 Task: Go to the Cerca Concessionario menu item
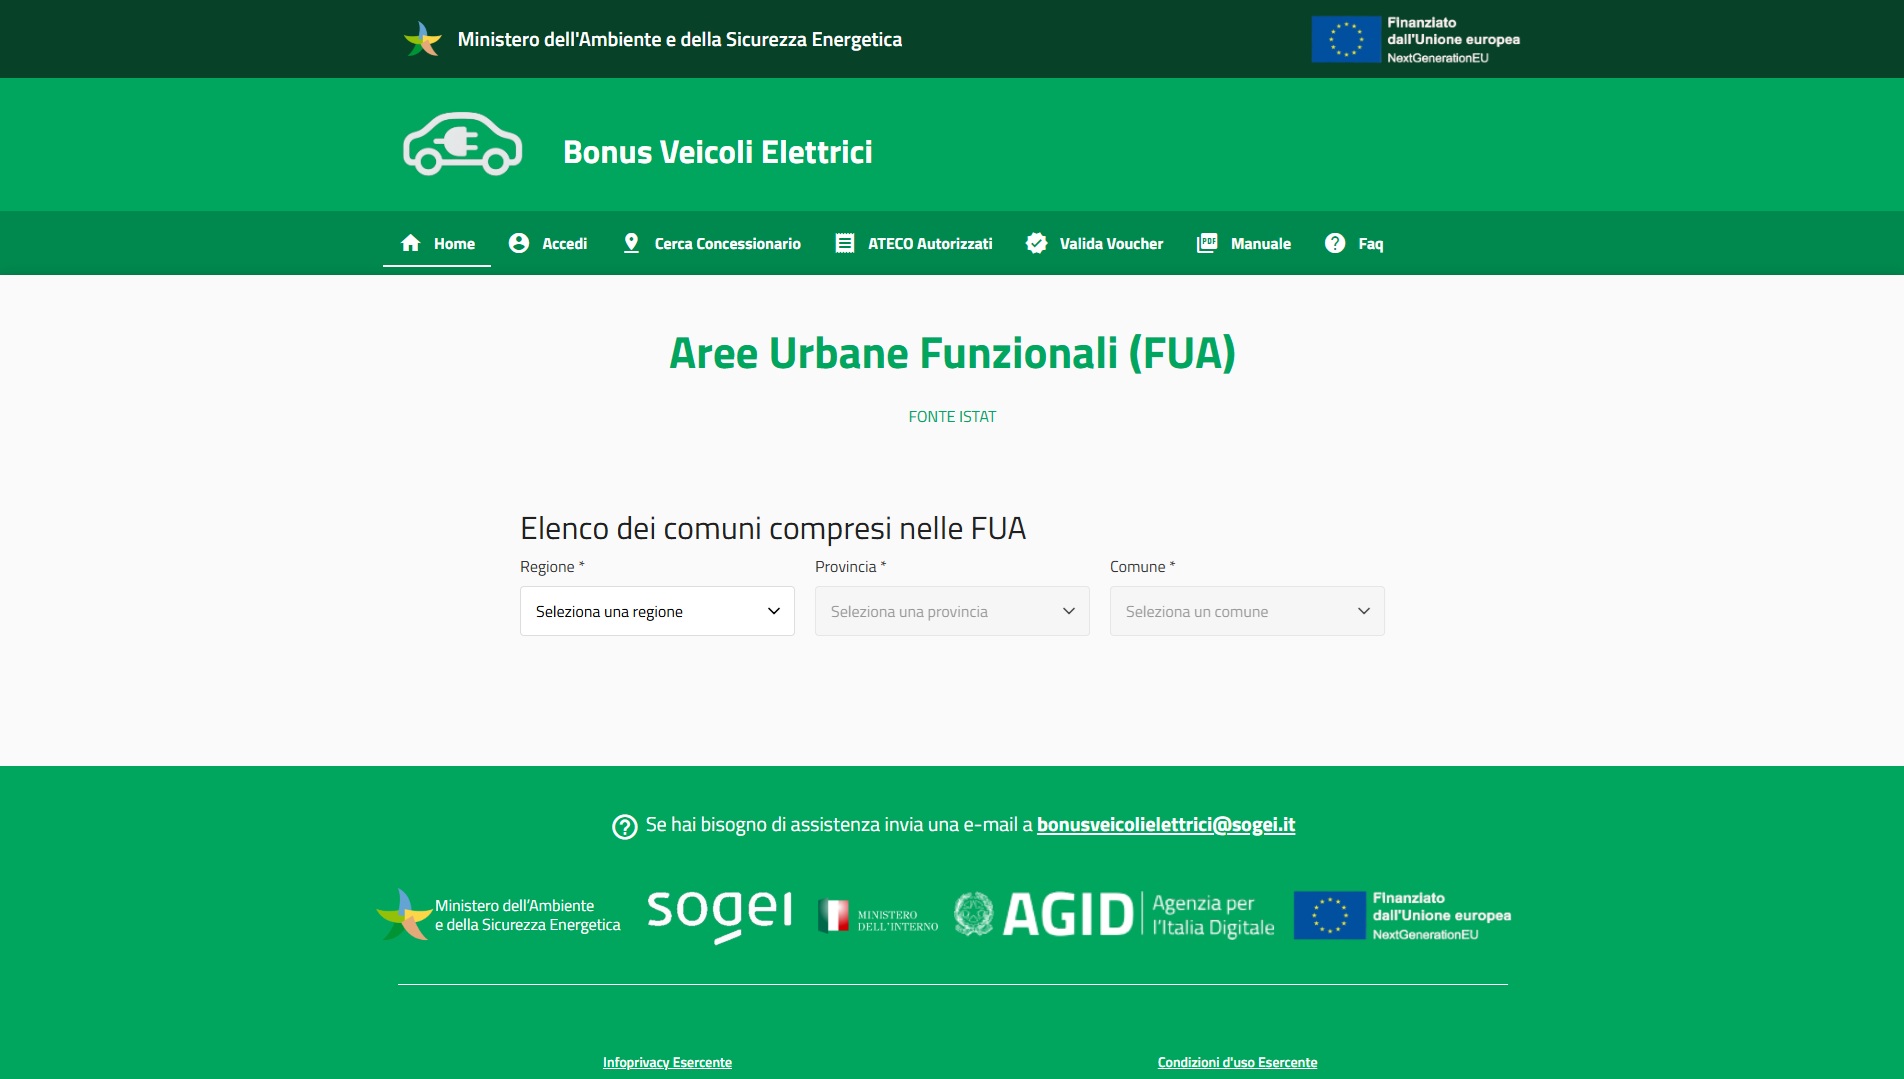point(727,244)
